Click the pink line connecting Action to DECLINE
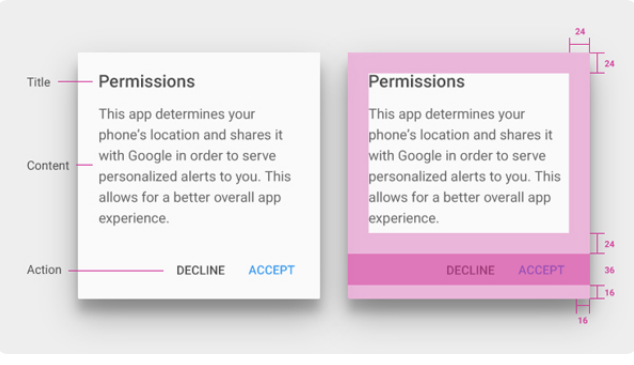 (x=116, y=270)
